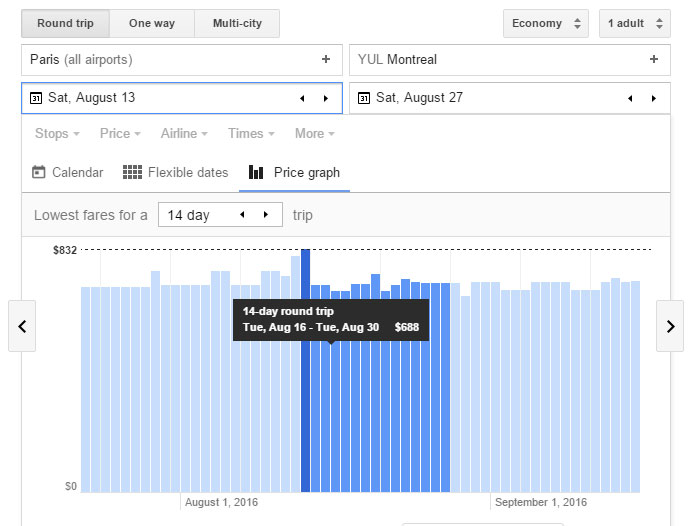Select Round trip option
Viewport: 696px width, 526px height.
click(65, 24)
